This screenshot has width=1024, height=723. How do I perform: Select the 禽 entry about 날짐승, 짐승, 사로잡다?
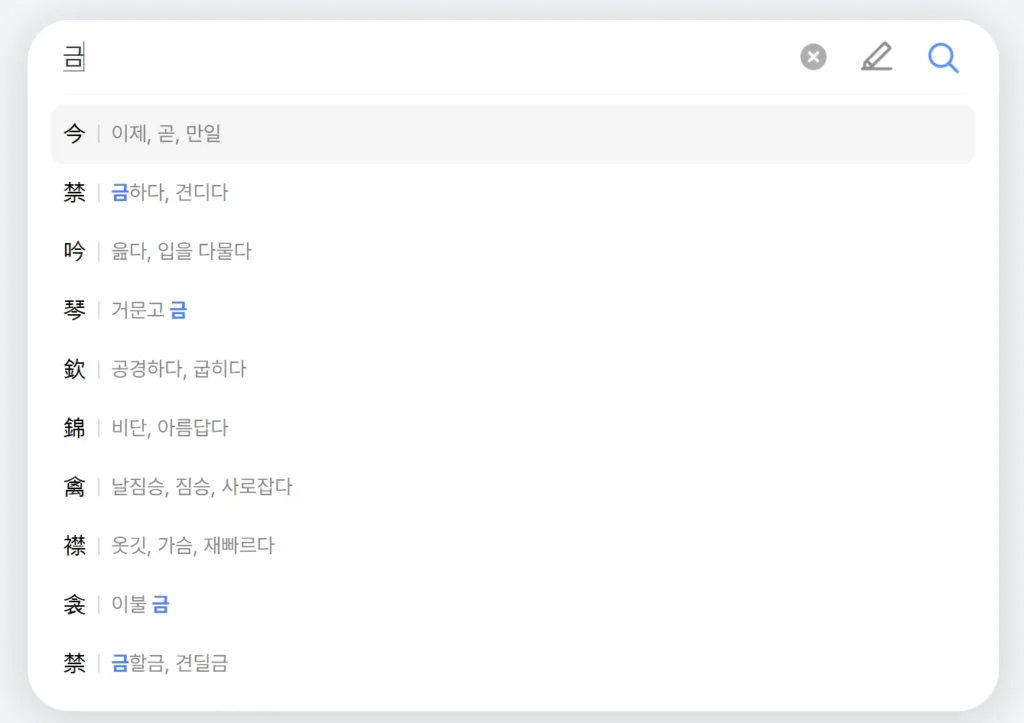(x=300, y=487)
